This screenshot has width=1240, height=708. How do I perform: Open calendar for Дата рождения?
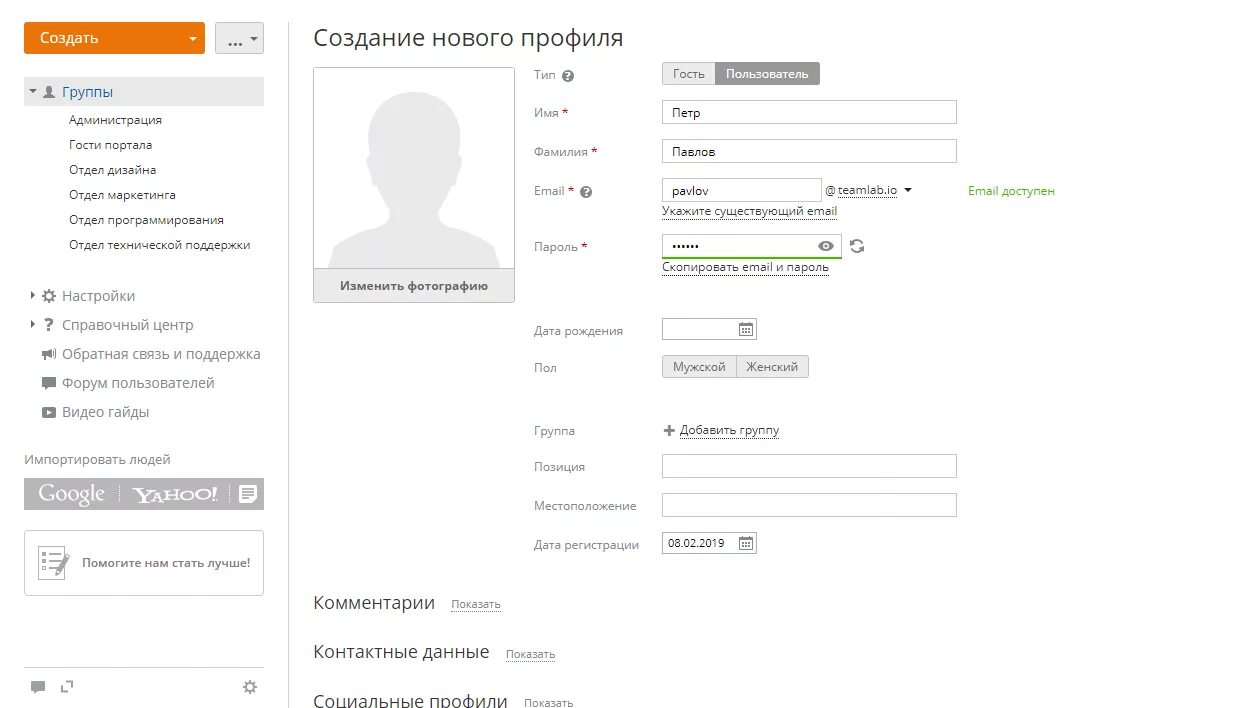[746, 329]
